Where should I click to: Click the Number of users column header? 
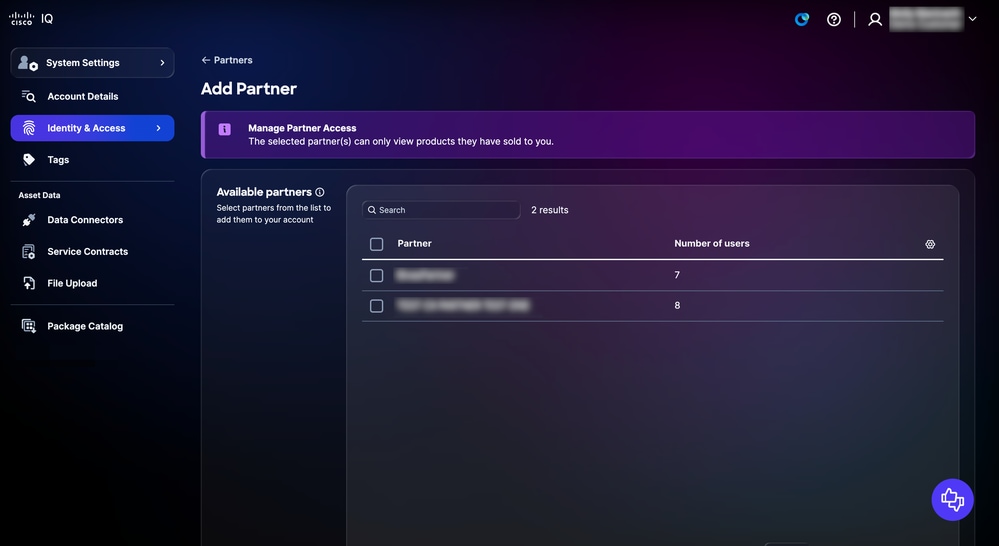(712, 243)
